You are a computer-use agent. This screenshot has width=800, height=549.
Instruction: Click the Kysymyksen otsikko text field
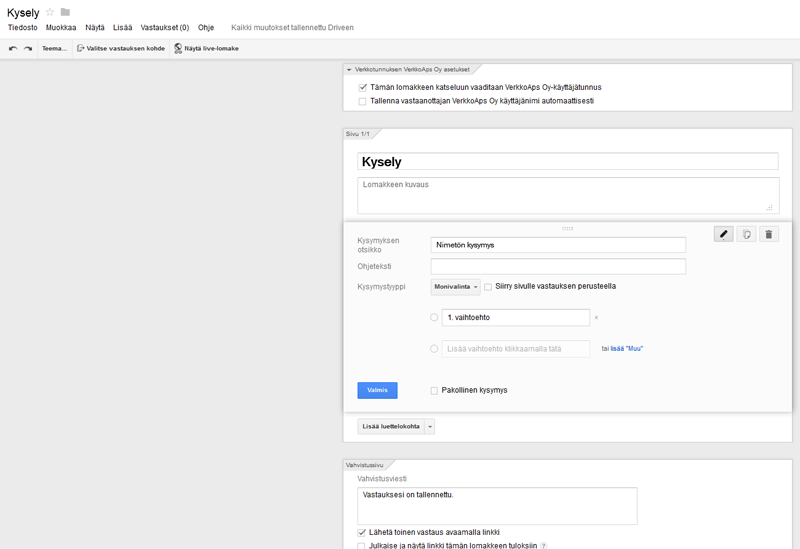(558, 245)
